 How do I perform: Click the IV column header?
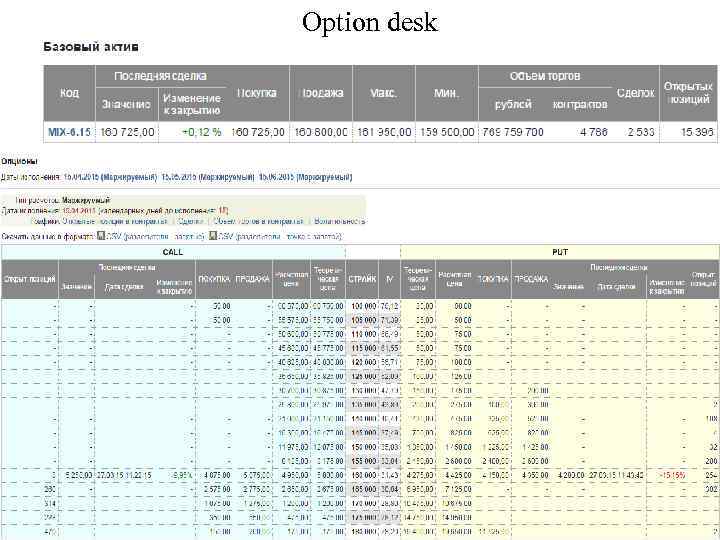[x=389, y=279]
